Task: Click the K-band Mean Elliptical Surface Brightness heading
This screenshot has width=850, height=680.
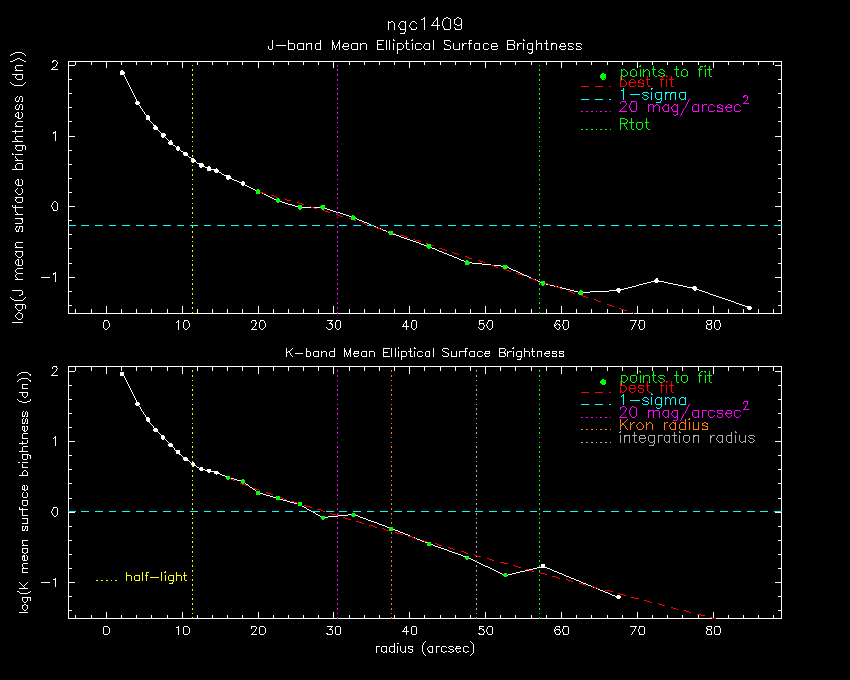Action: (x=424, y=352)
